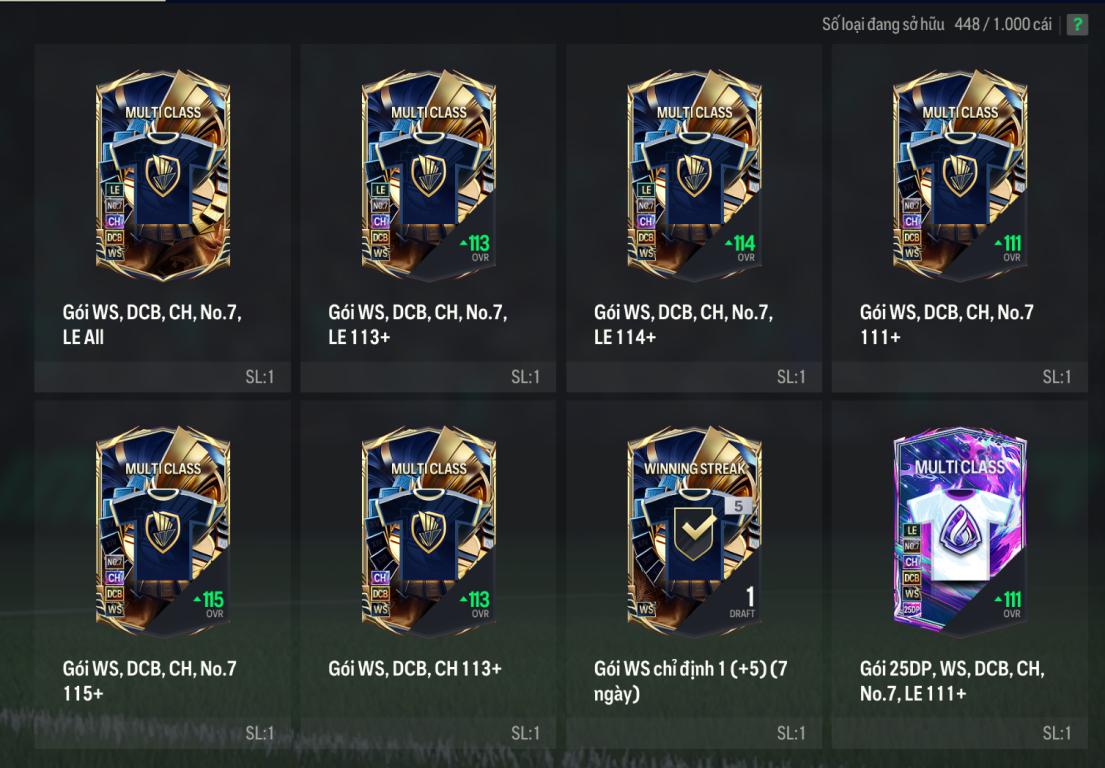Click the 'Gói WS, DCB, CH 113+' title text

[415, 668]
